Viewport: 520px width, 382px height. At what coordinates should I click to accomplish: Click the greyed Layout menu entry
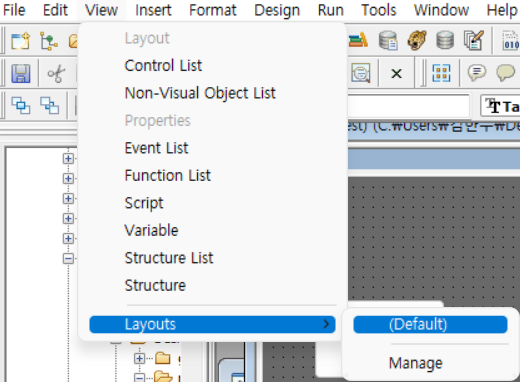212,38
